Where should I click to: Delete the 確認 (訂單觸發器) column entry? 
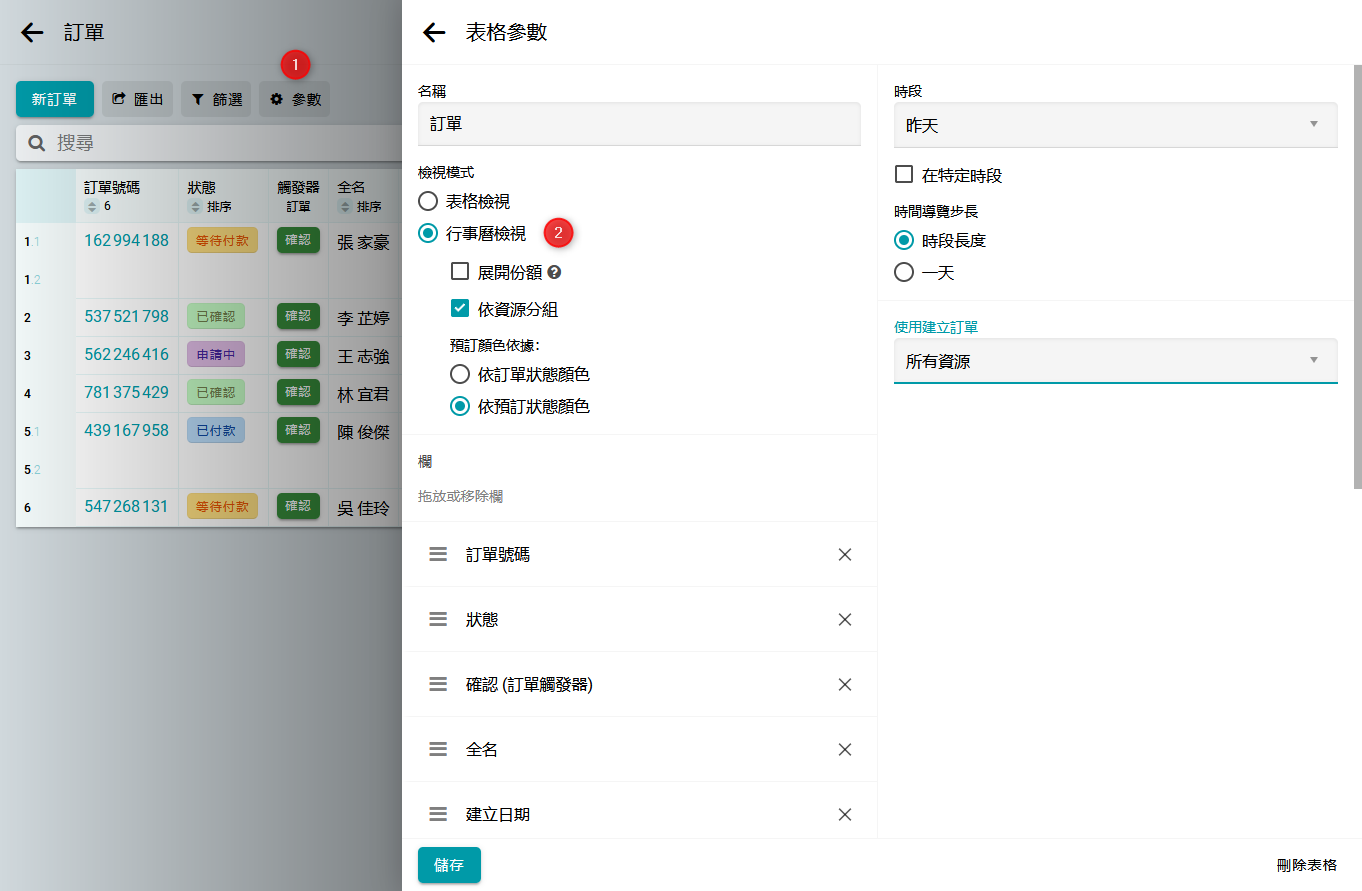click(845, 685)
